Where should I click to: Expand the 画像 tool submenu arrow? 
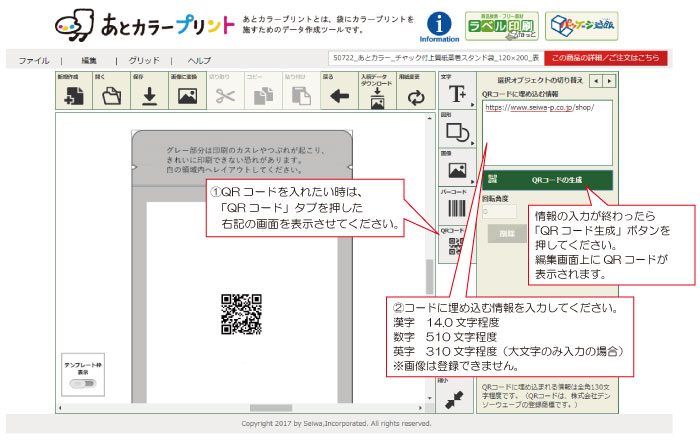pos(472,182)
